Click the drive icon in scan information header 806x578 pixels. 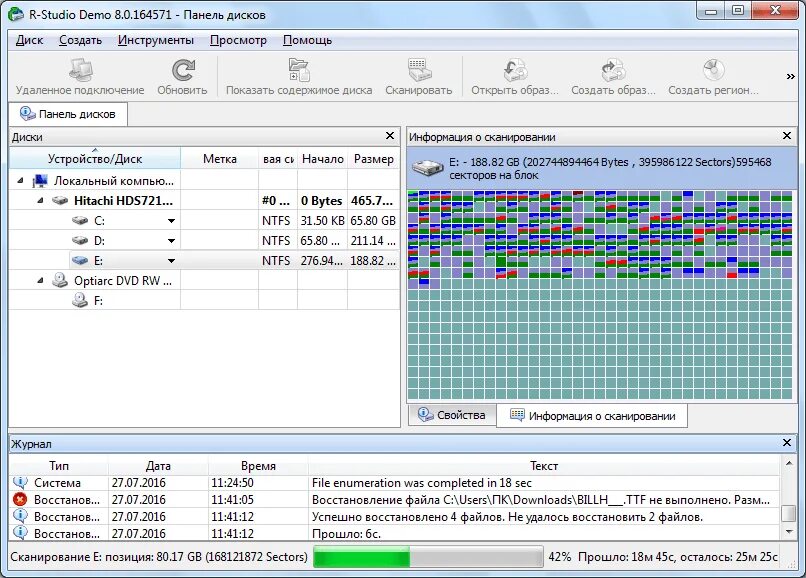tap(427, 168)
